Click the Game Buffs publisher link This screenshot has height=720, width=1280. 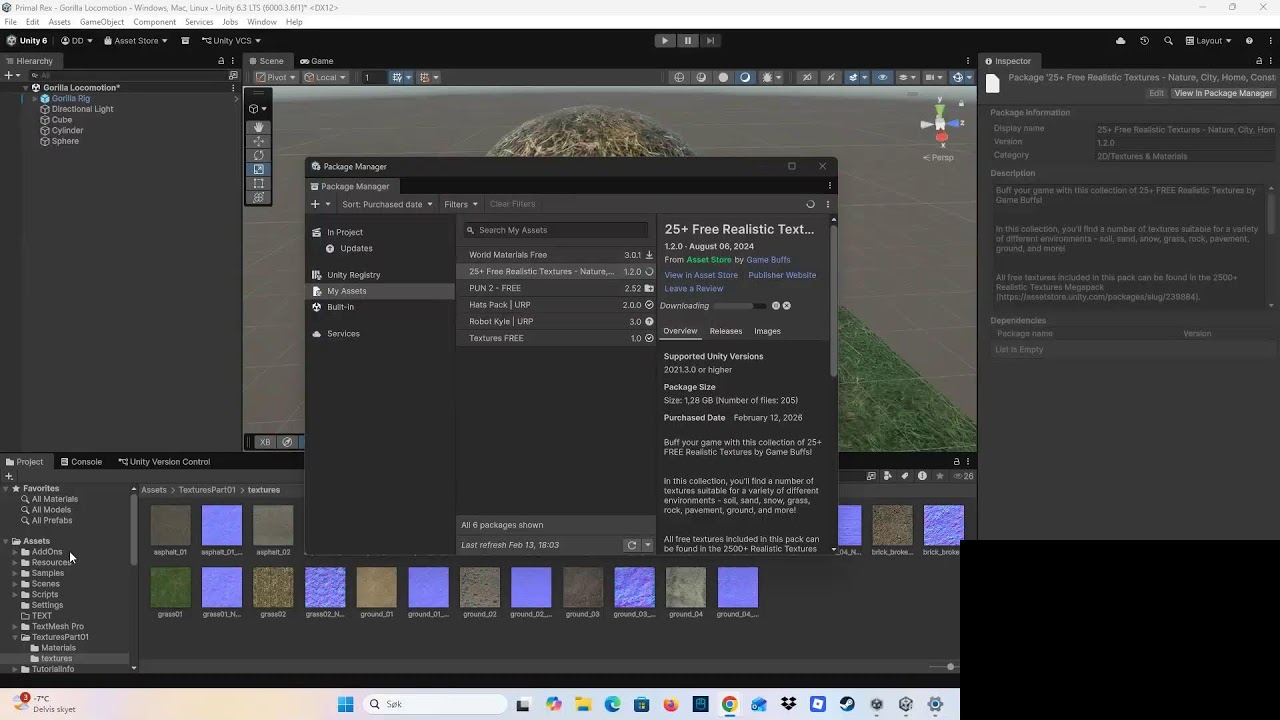click(x=768, y=260)
